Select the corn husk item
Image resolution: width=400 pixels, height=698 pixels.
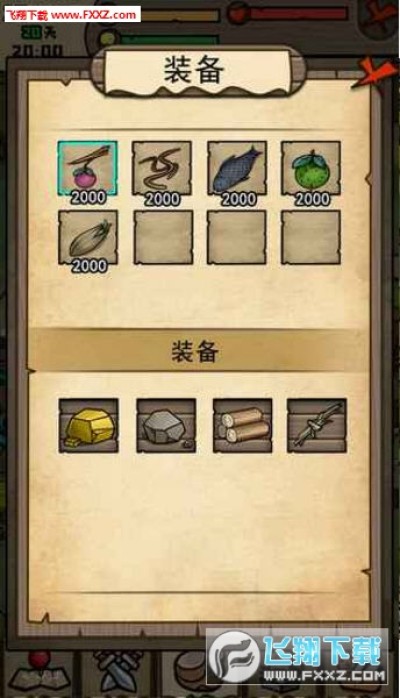coord(88,237)
